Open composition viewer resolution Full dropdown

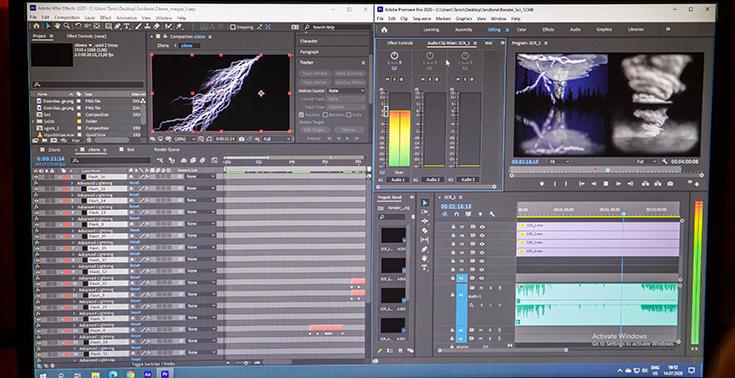coord(277,139)
